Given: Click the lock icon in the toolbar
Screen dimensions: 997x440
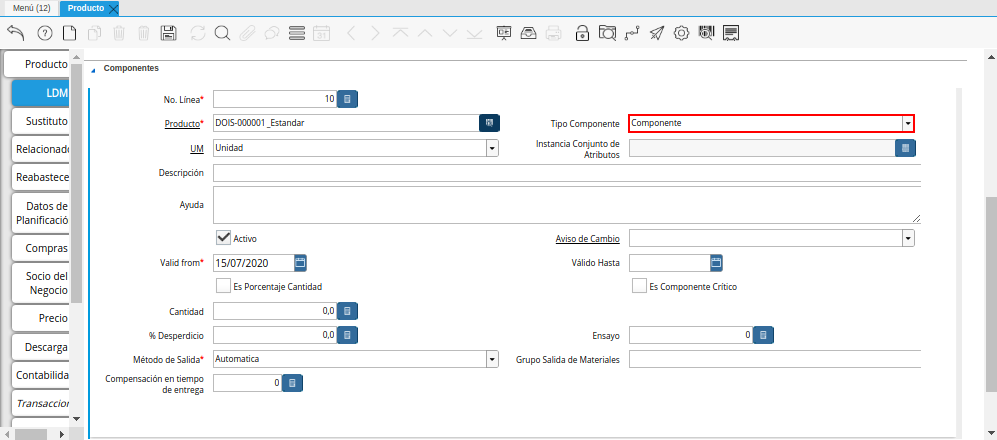Looking at the screenshot, I should [582, 33].
